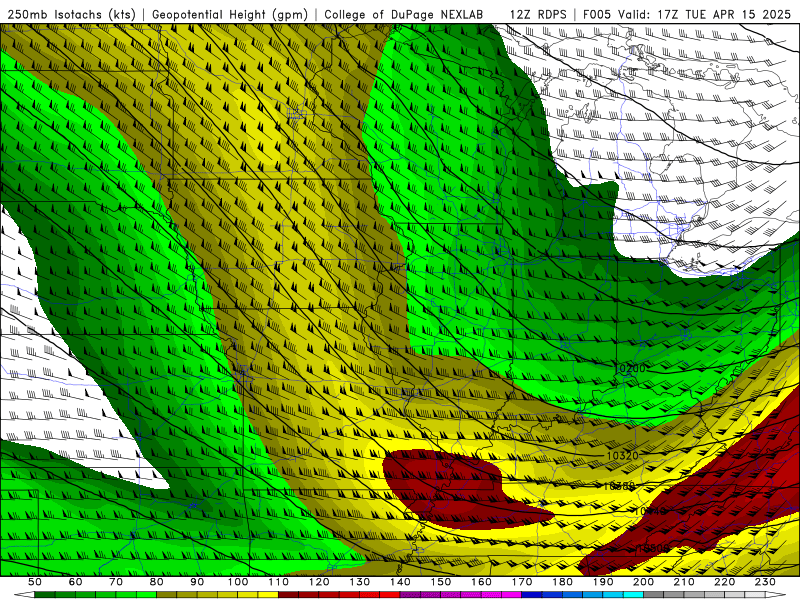Click the 110 kt colorbar label

[279, 582]
